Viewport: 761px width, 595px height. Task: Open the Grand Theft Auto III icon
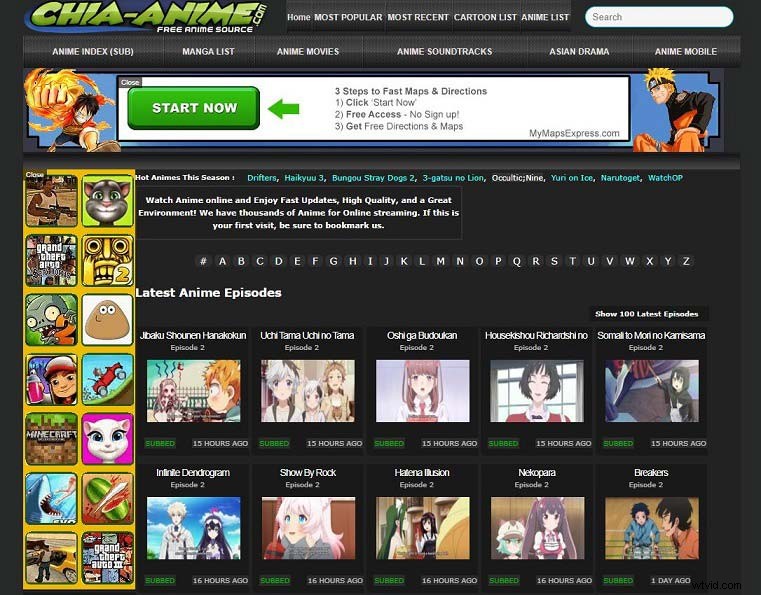point(107,558)
